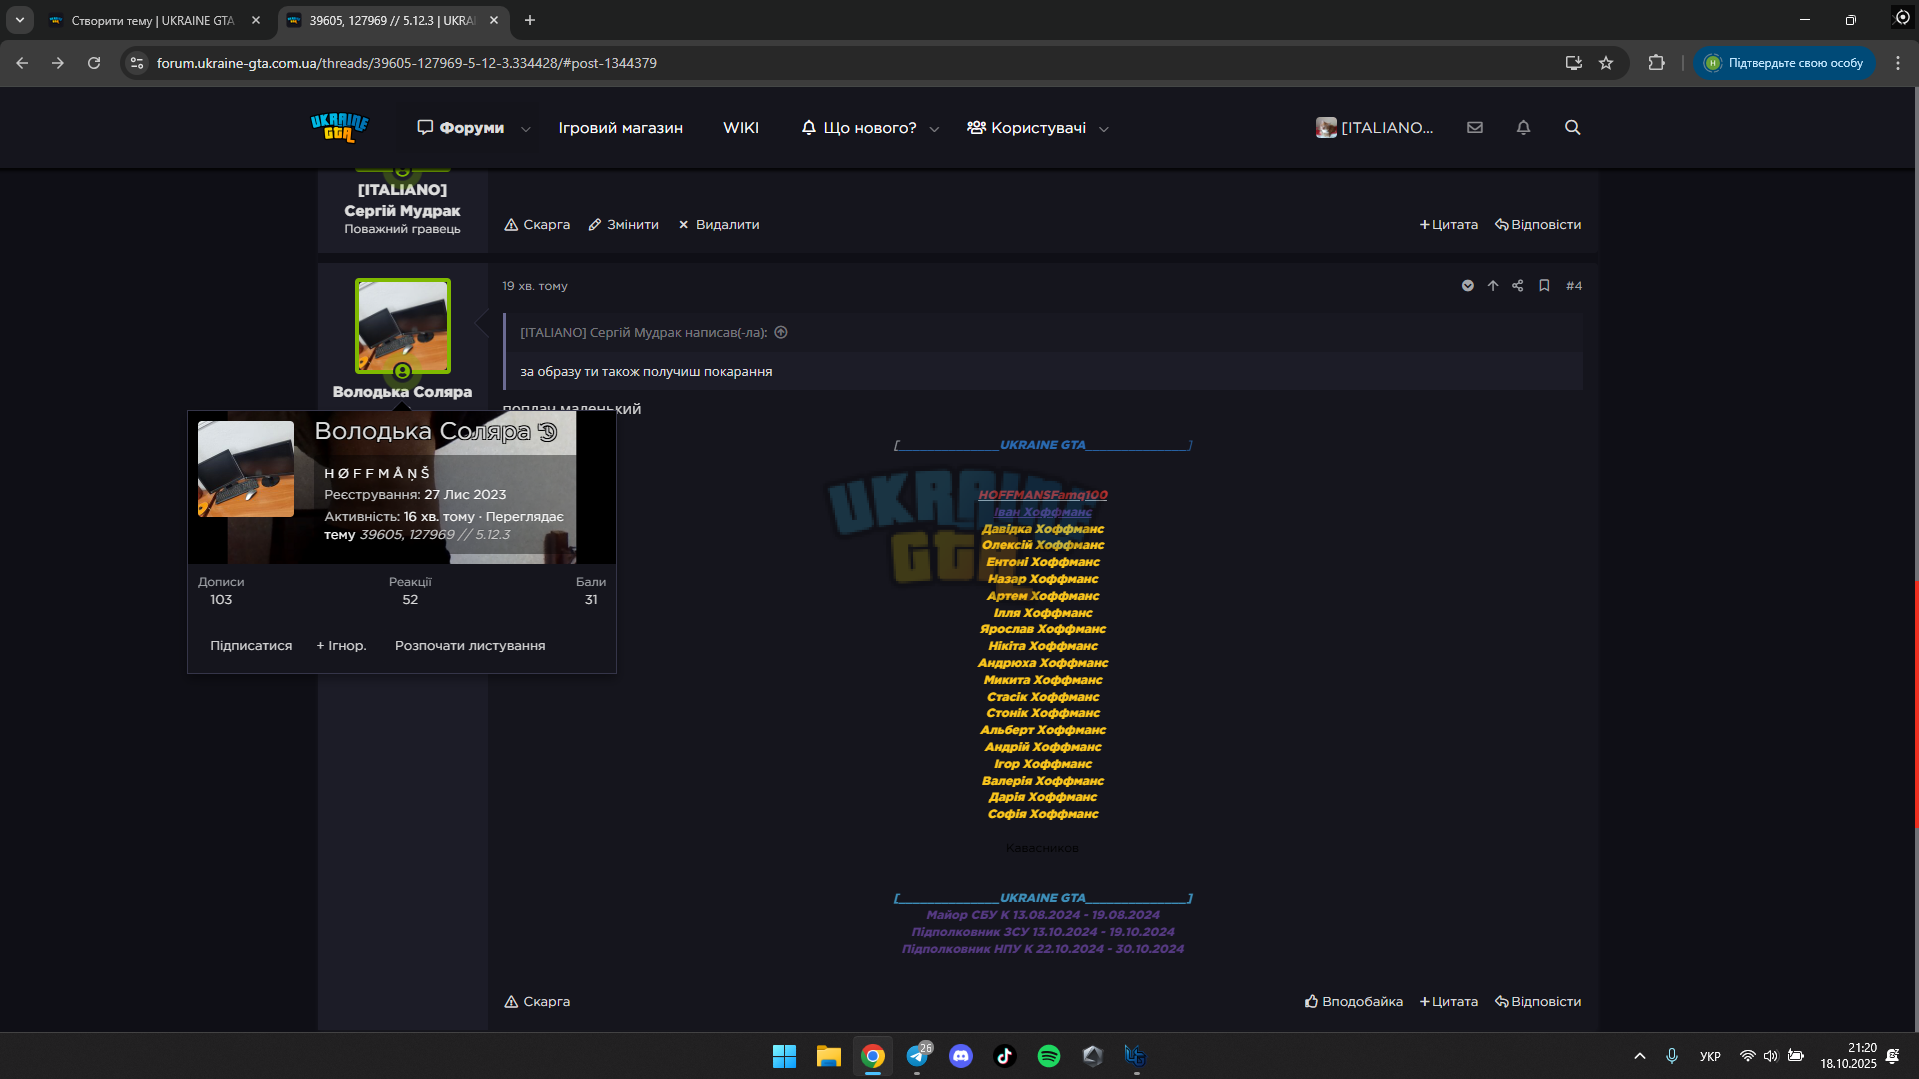
Task: Open the Що нового? navigation item
Action: tap(859, 128)
